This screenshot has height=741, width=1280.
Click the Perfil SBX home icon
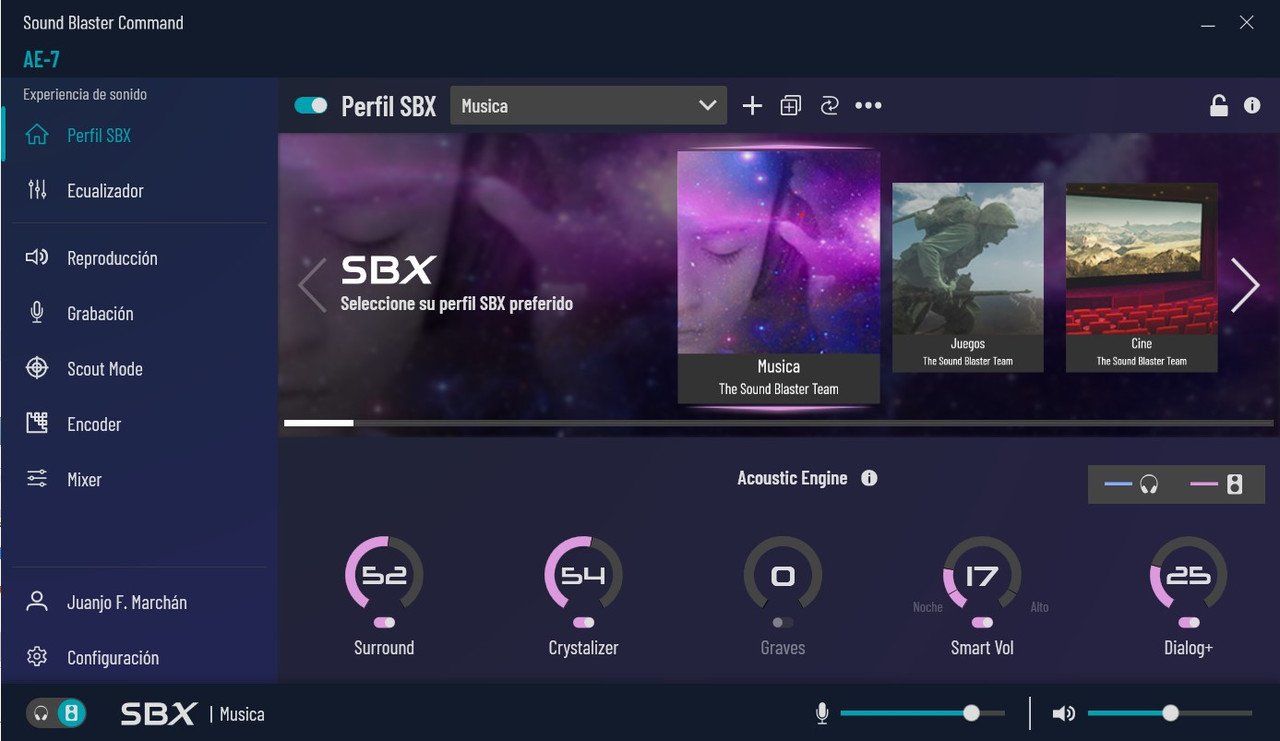pos(37,135)
